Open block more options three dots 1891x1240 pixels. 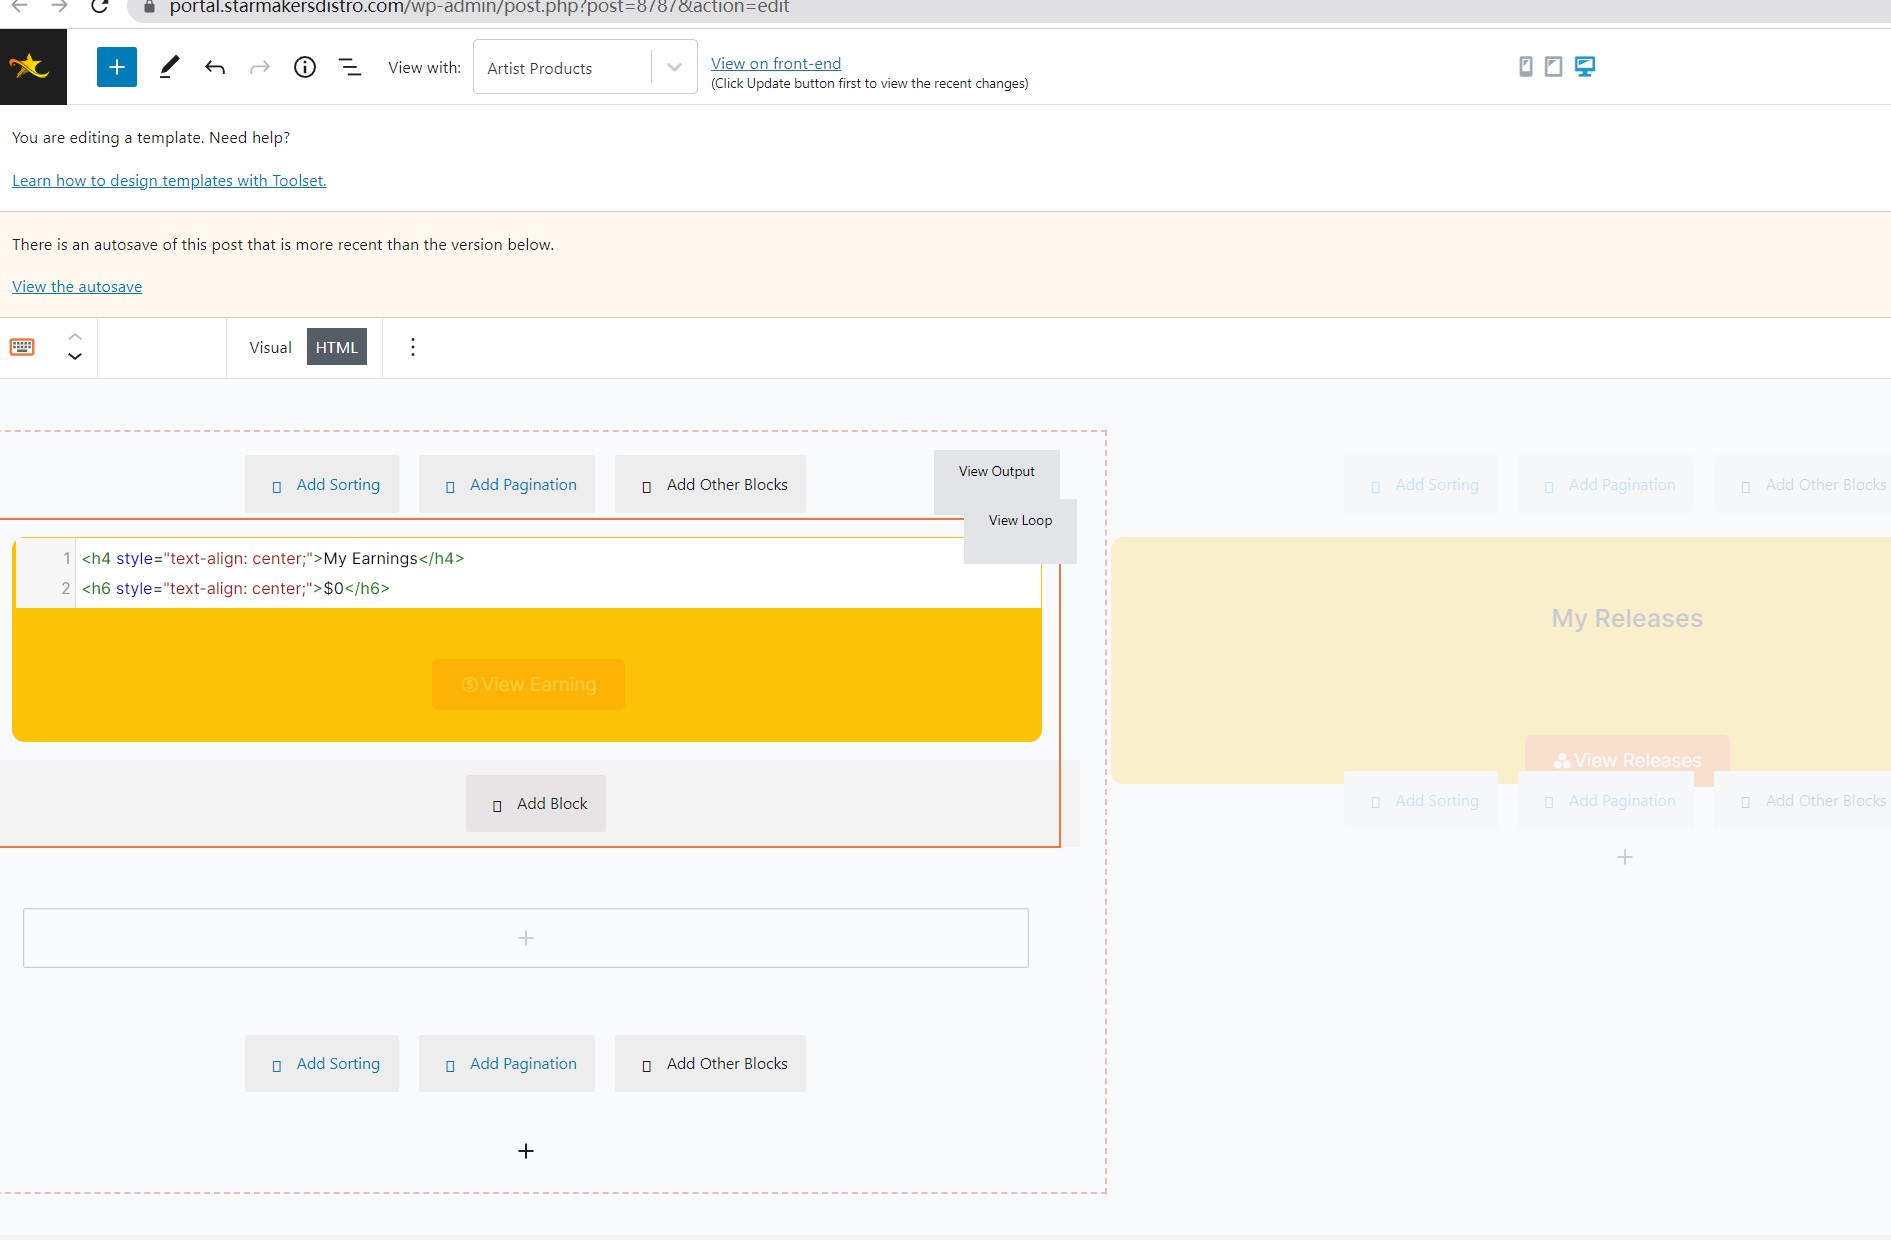point(413,347)
